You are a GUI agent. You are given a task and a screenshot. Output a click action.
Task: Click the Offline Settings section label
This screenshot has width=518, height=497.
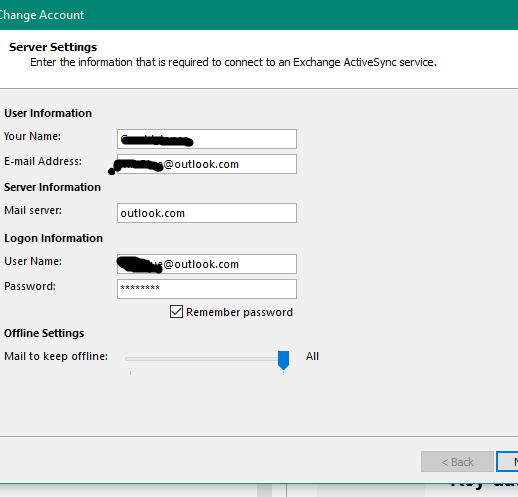(x=44, y=333)
